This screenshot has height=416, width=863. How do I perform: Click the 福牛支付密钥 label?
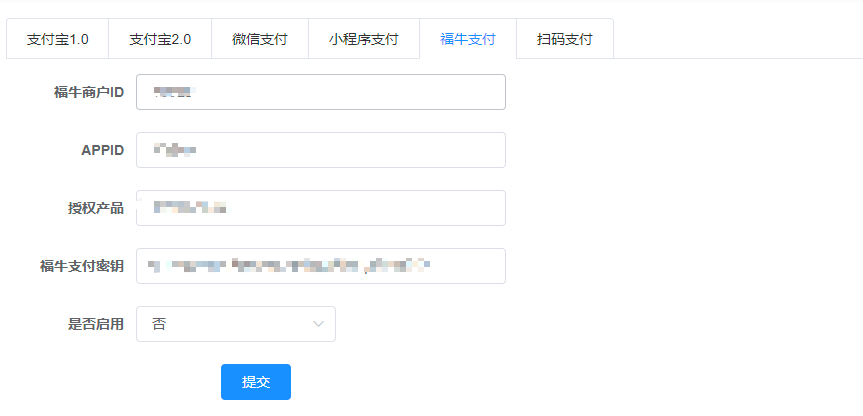[x=82, y=266]
